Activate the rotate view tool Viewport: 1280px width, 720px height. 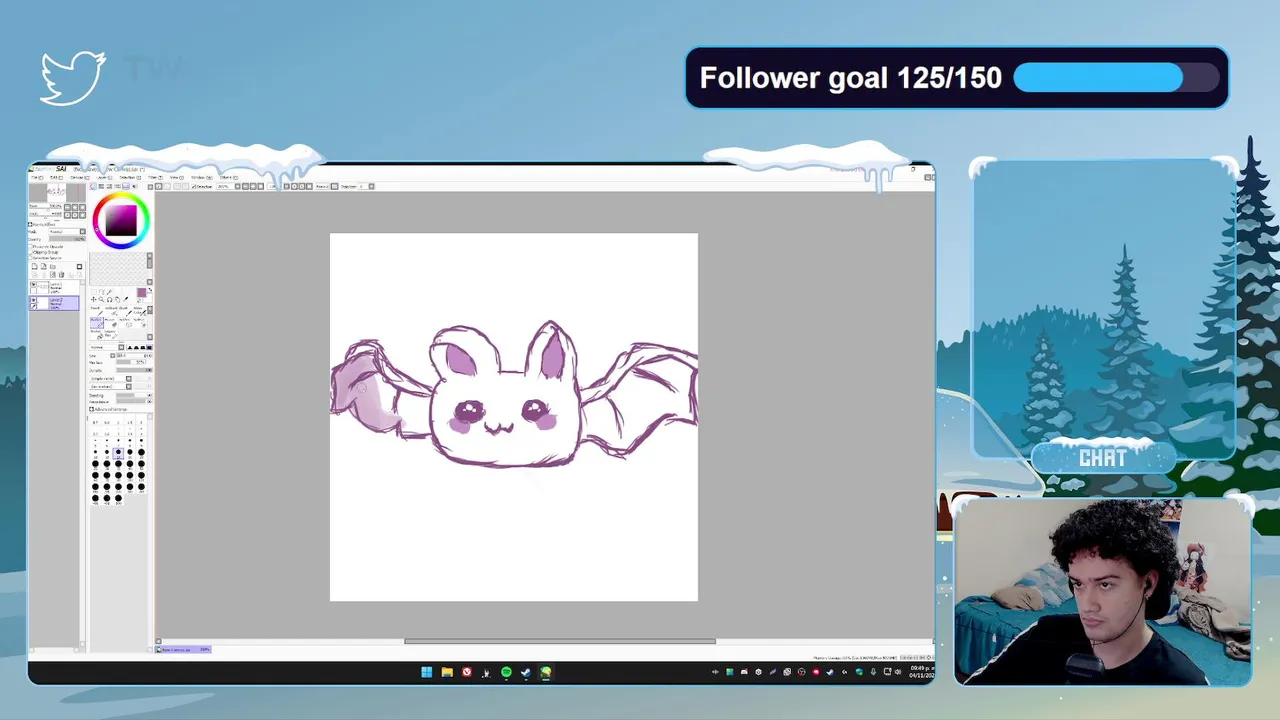(110, 299)
